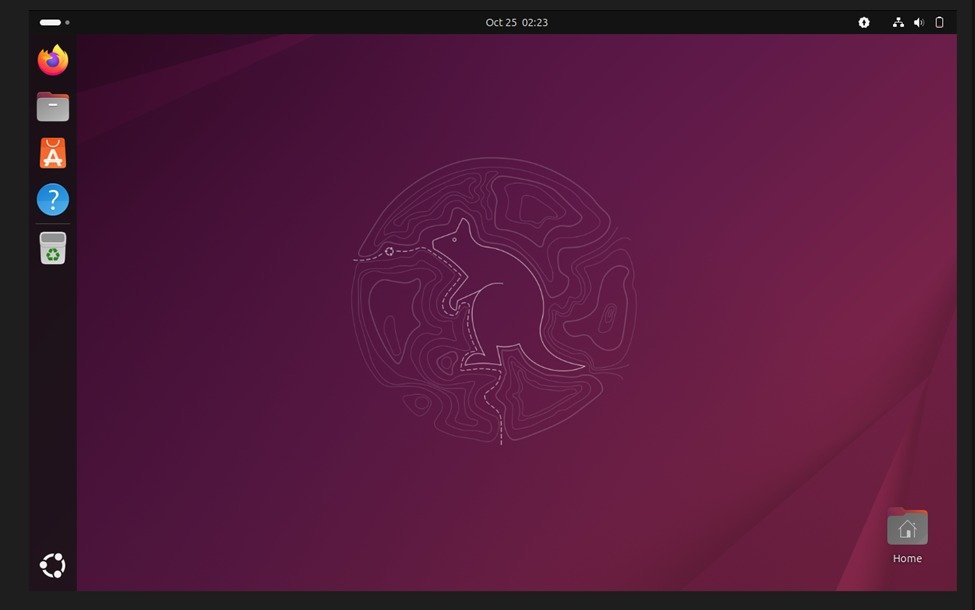Screen dimensions: 975x610
Task: Click the flower marker on the wallpaper trail
Action: click(390, 253)
